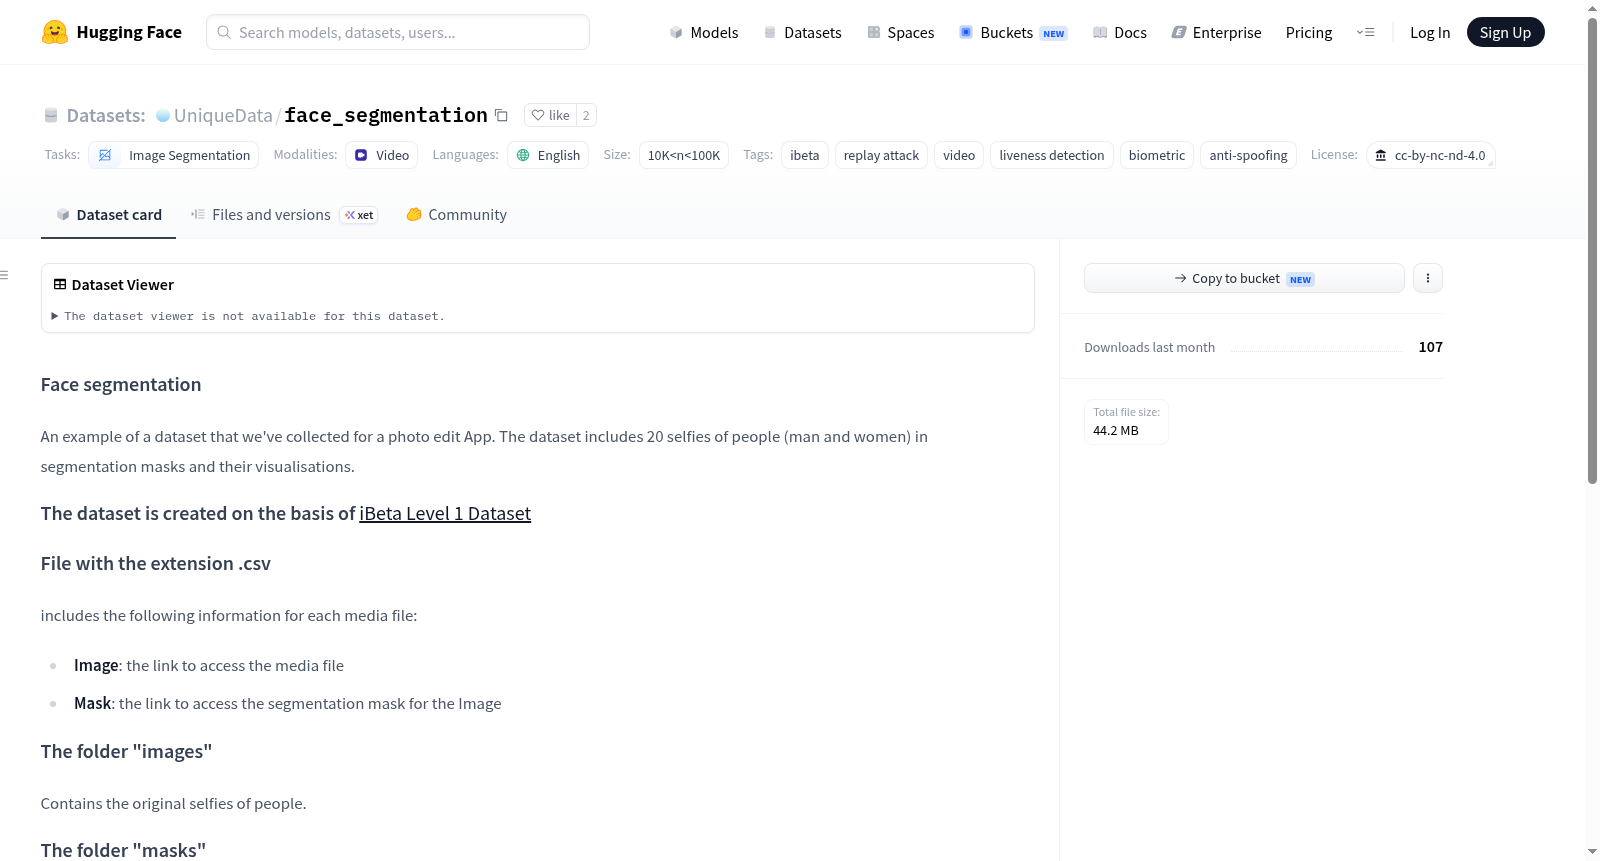Viewport: 1600px width, 861px height.
Task: Click the Buckets nav icon
Action: pos(966,32)
